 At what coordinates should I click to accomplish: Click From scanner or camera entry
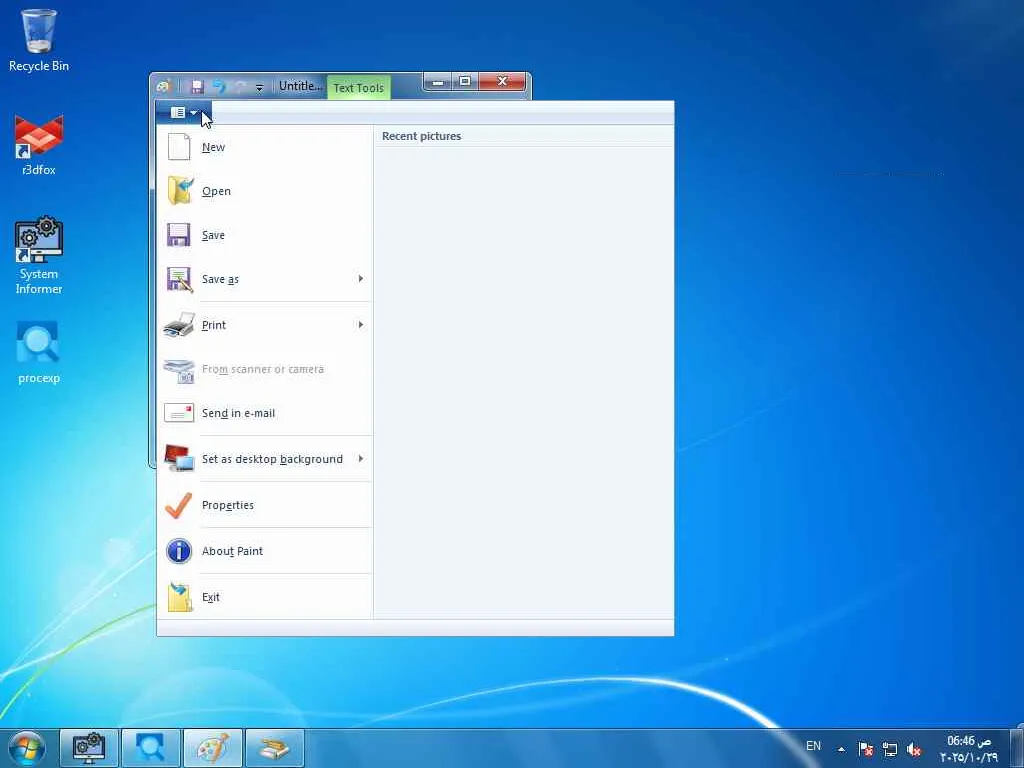264,369
